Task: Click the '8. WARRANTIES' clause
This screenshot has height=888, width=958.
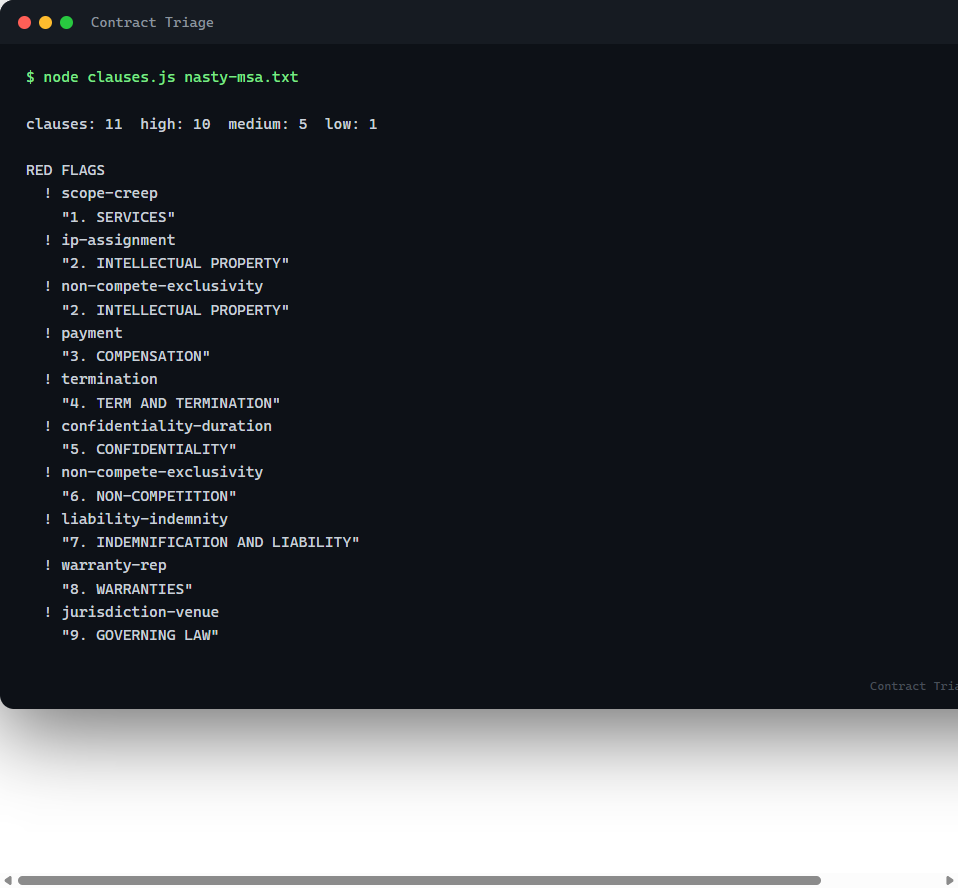Action: point(126,589)
